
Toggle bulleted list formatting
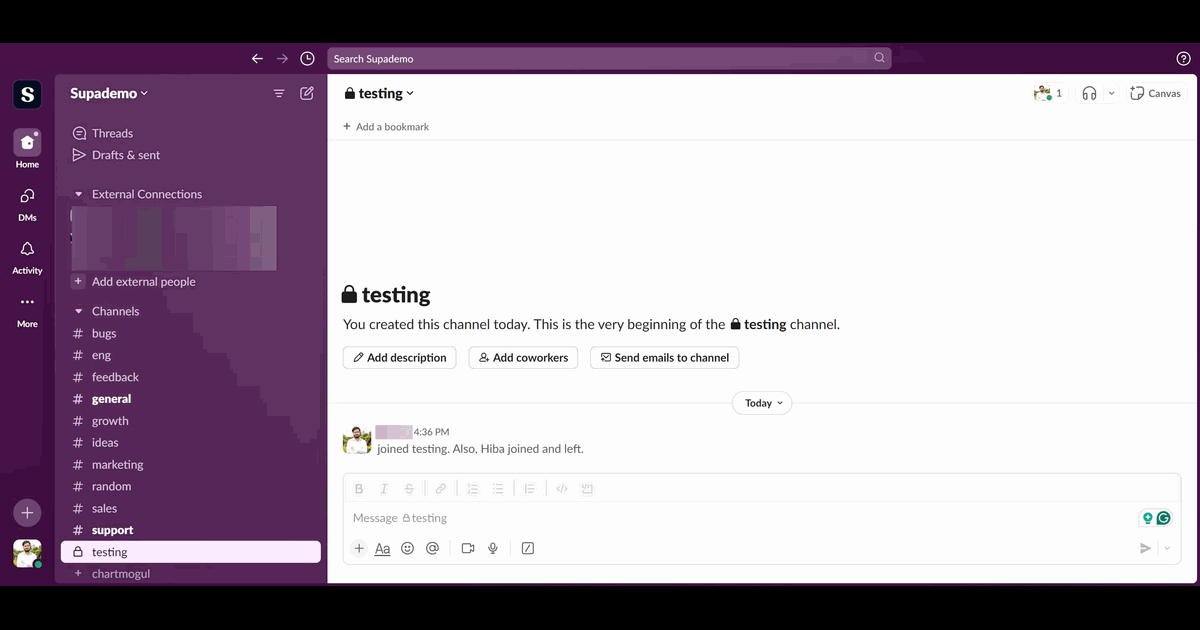497,489
